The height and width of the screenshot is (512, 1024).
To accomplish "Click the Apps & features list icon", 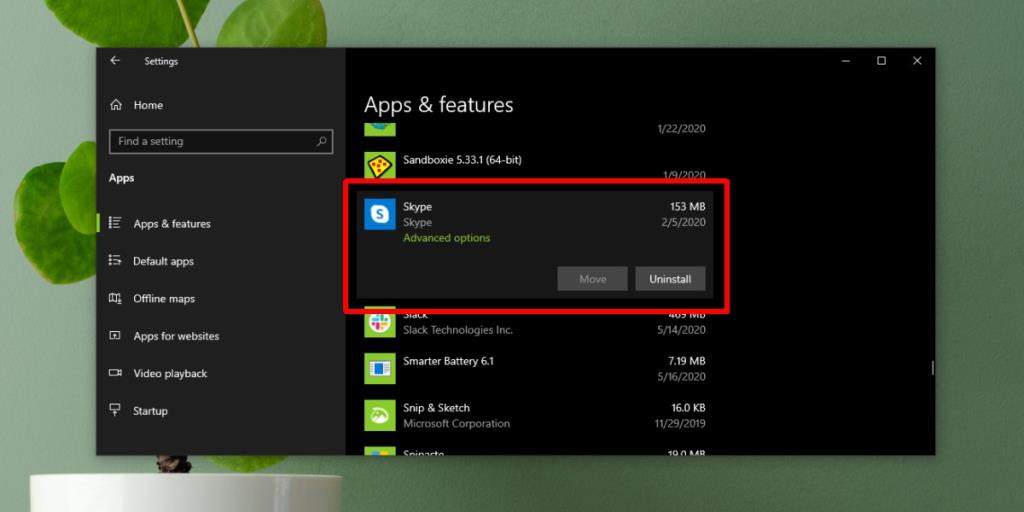I will coord(115,223).
